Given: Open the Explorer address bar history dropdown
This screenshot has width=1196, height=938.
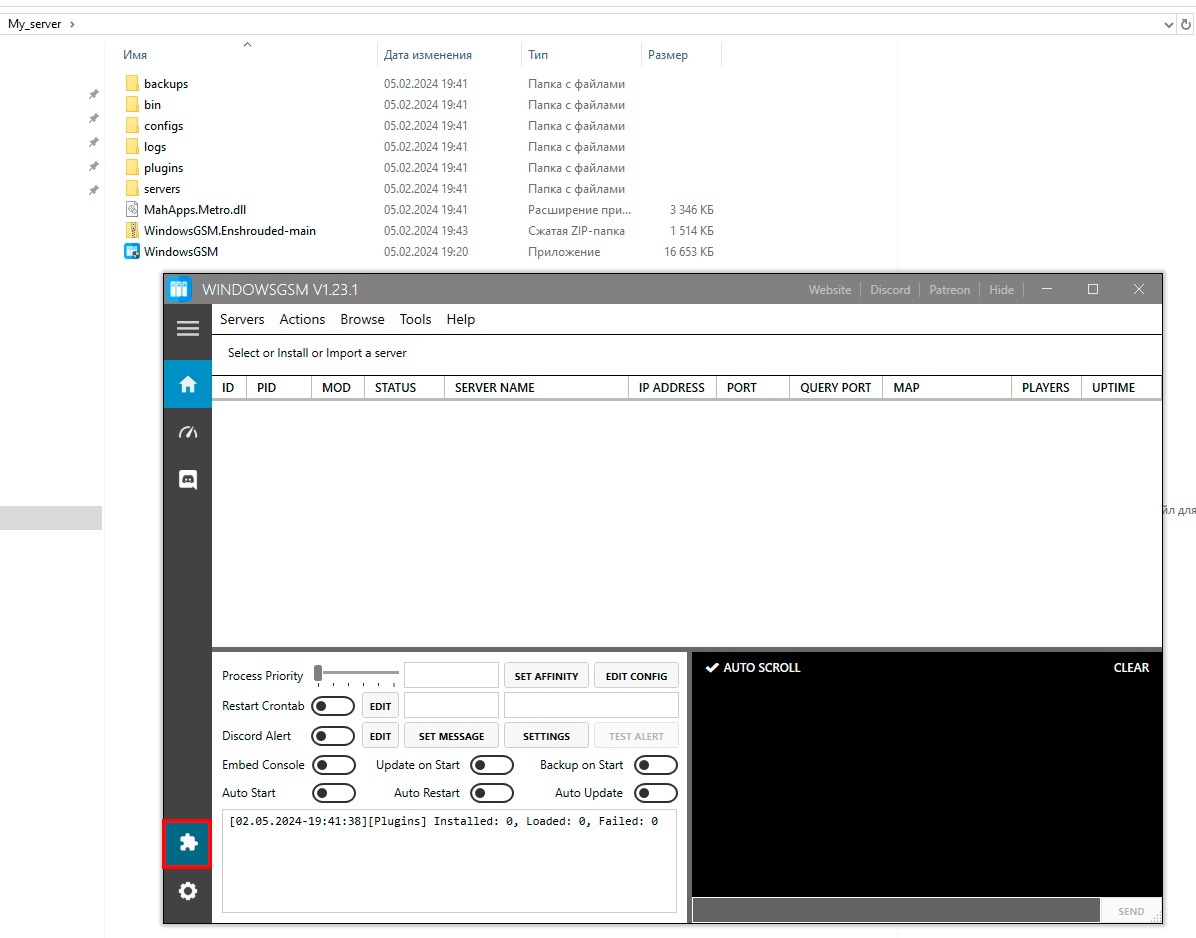Looking at the screenshot, I should [x=1169, y=24].
